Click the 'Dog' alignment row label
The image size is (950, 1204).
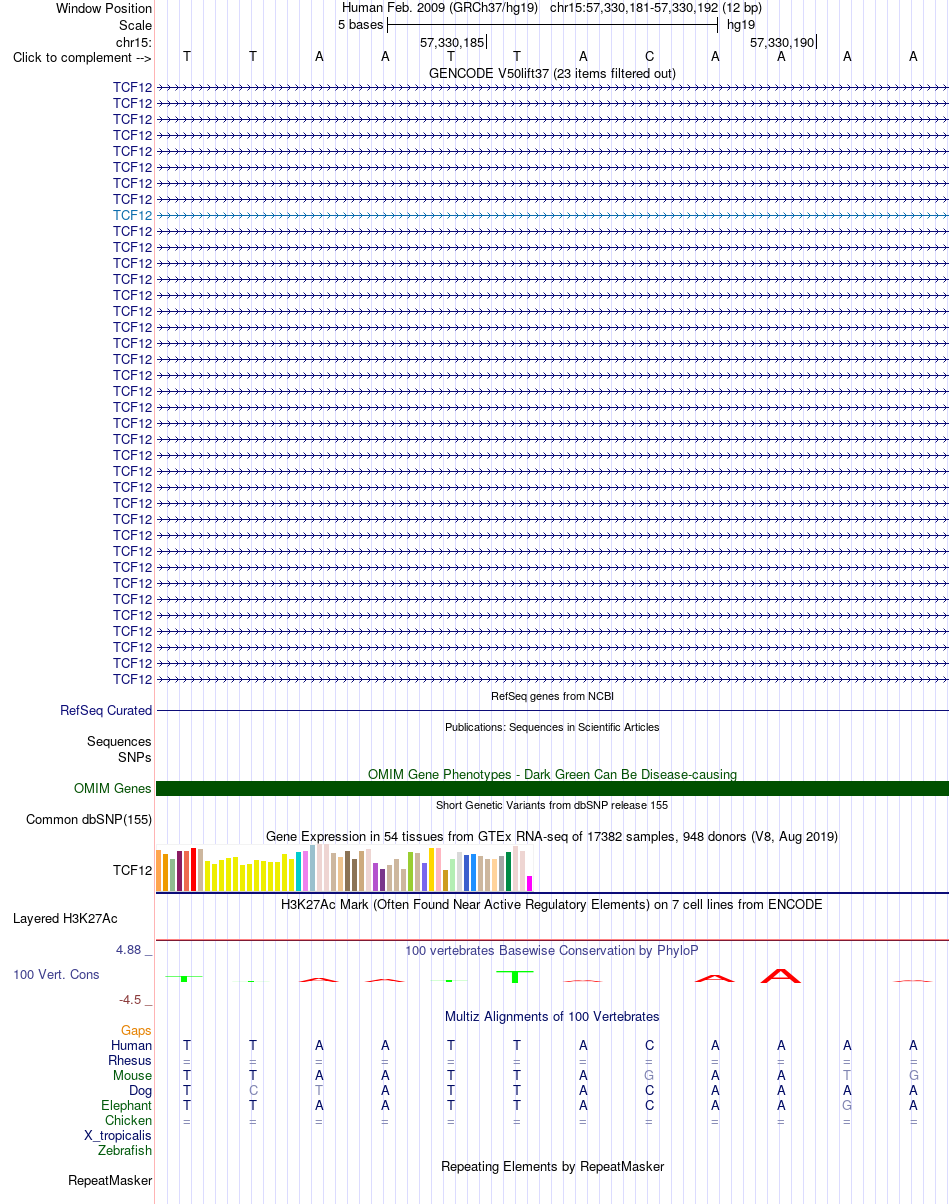click(x=141, y=1091)
